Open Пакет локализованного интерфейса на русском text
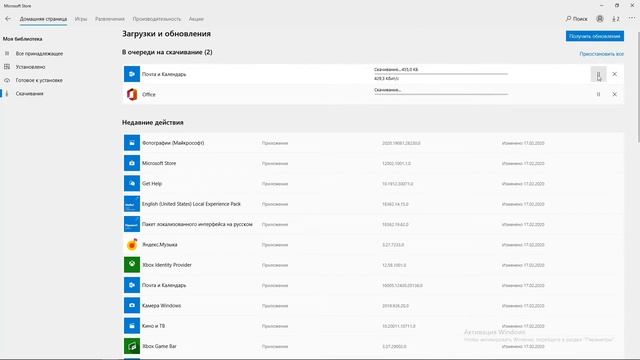Screen dimensions: 640x360 click(197, 224)
